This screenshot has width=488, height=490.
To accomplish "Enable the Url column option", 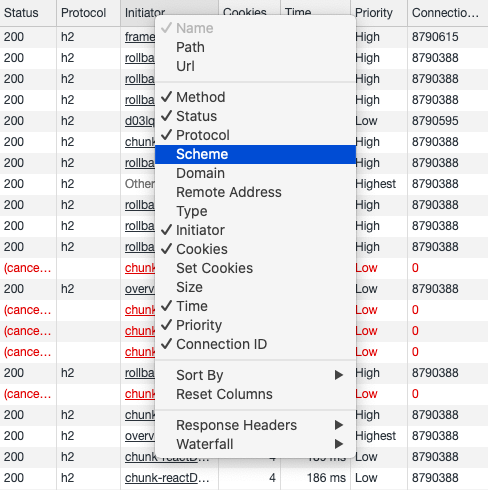I will coord(255,66).
